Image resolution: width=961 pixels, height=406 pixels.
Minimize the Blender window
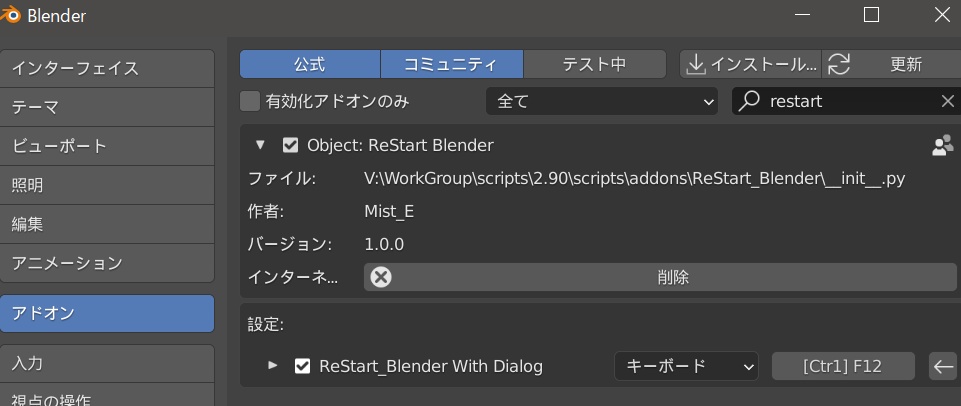tap(800, 15)
